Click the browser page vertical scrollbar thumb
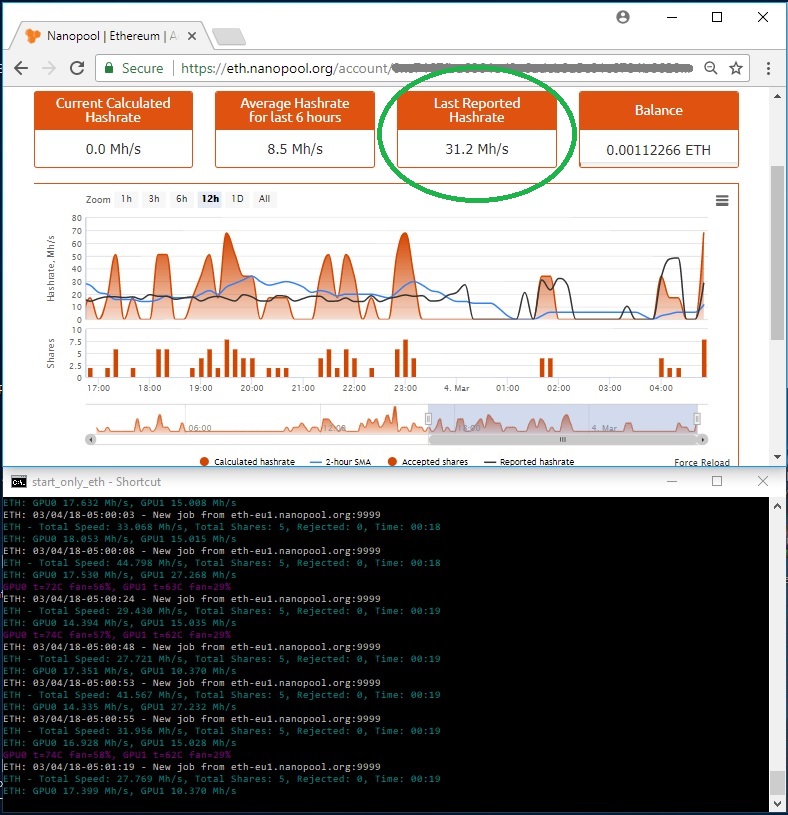Image resolution: width=788 pixels, height=815 pixels. tap(777, 253)
